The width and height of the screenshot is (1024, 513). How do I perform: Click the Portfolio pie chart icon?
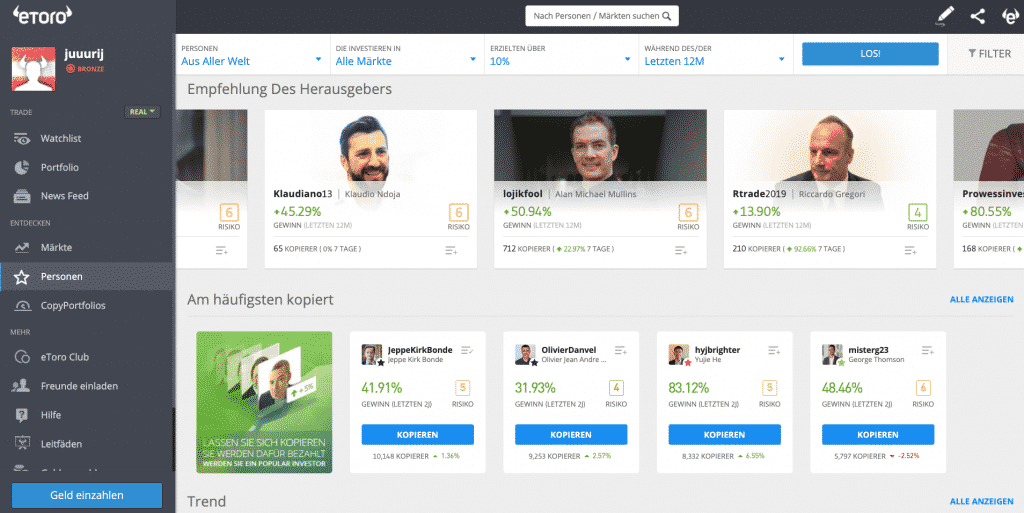coord(22,167)
